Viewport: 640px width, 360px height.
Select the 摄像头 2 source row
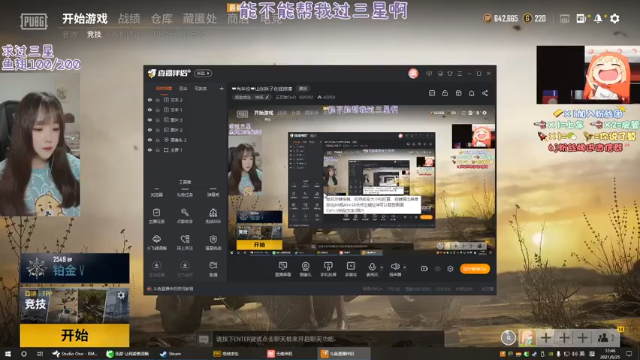pyautogui.click(x=186, y=140)
